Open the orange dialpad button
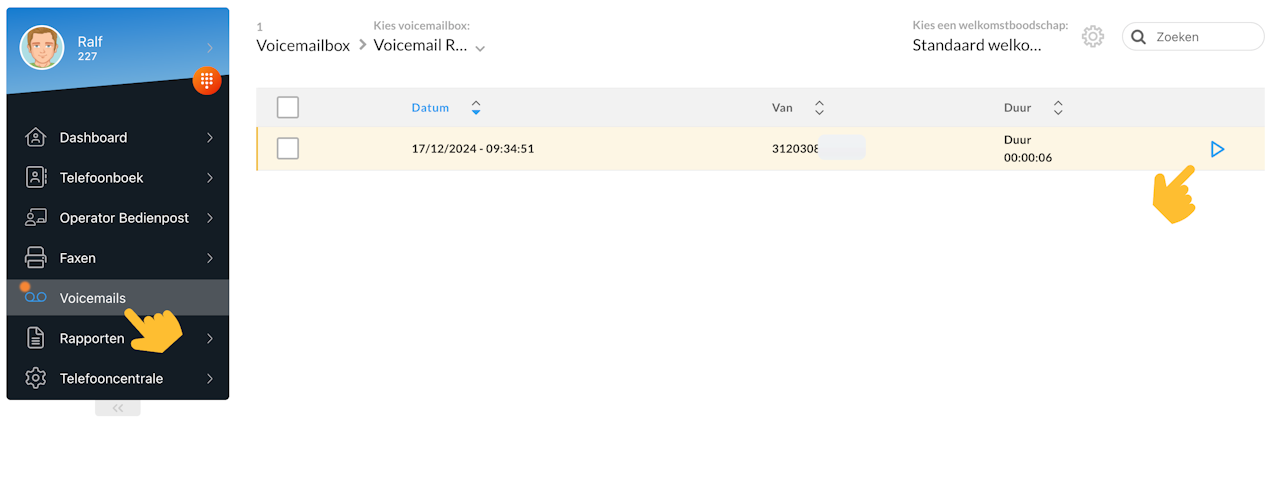This screenshot has width=1280, height=484. point(207,80)
